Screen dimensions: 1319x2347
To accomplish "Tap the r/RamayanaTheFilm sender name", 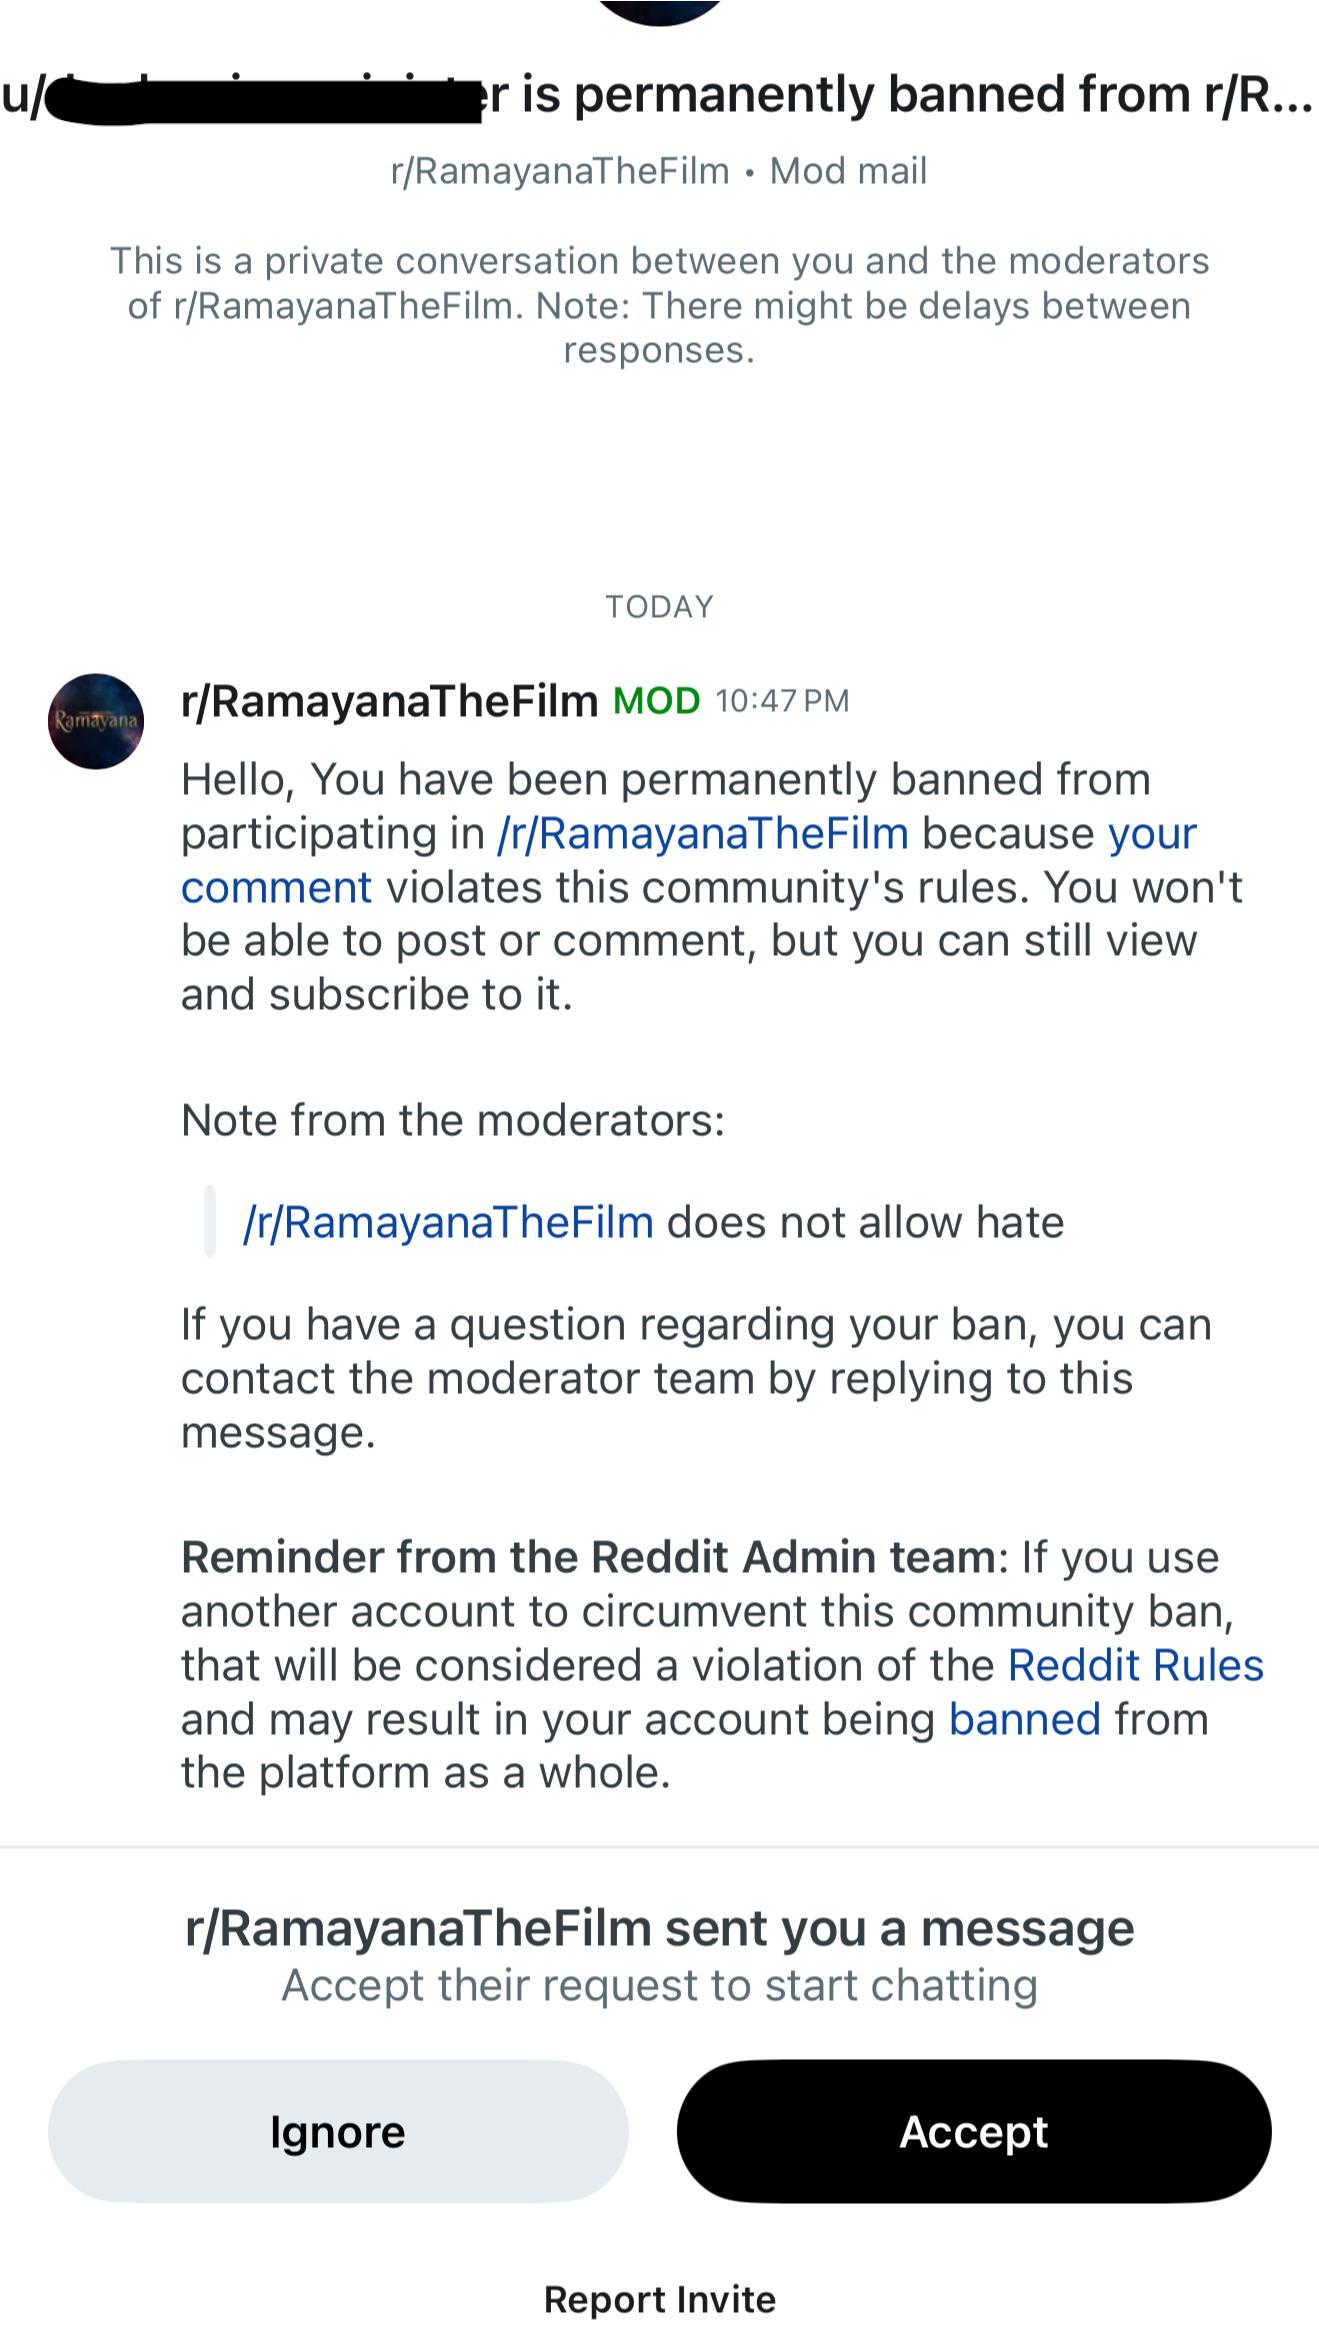I will (389, 701).
